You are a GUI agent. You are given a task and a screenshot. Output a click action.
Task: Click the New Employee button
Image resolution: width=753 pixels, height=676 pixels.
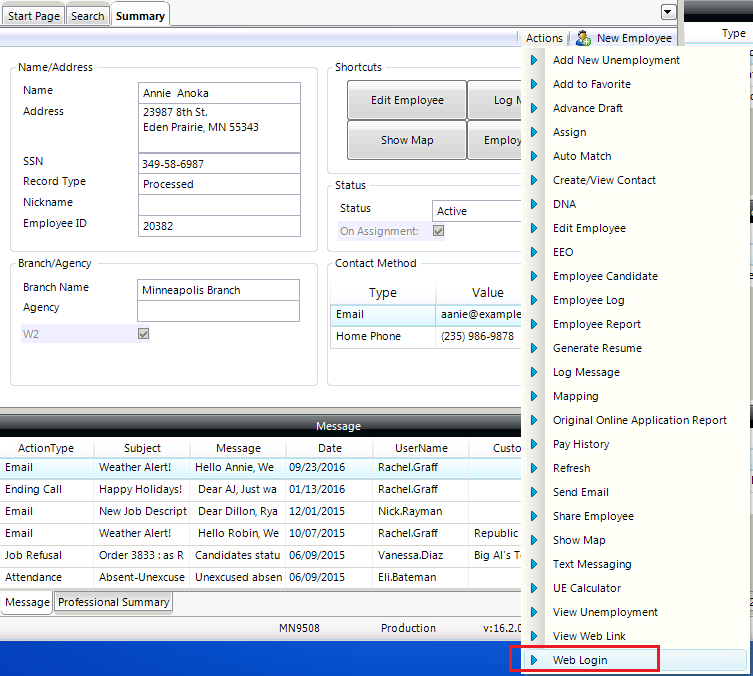[624, 38]
